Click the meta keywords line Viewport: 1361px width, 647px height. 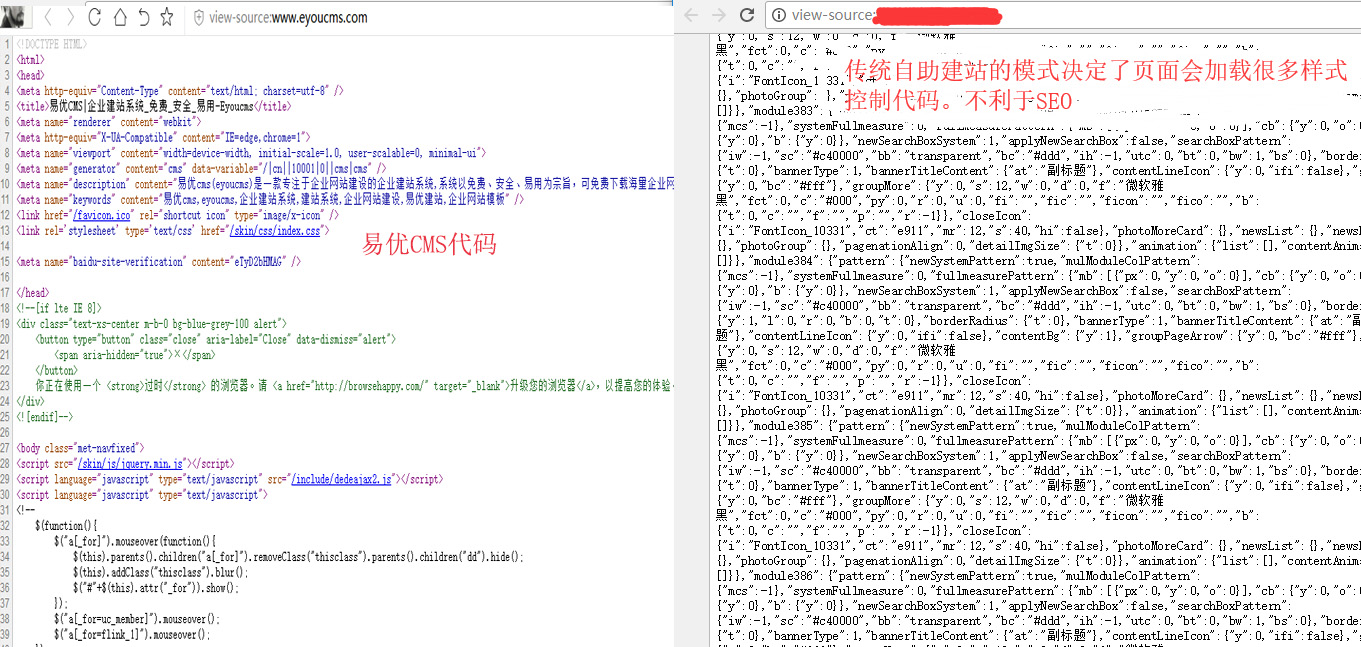(270, 199)
